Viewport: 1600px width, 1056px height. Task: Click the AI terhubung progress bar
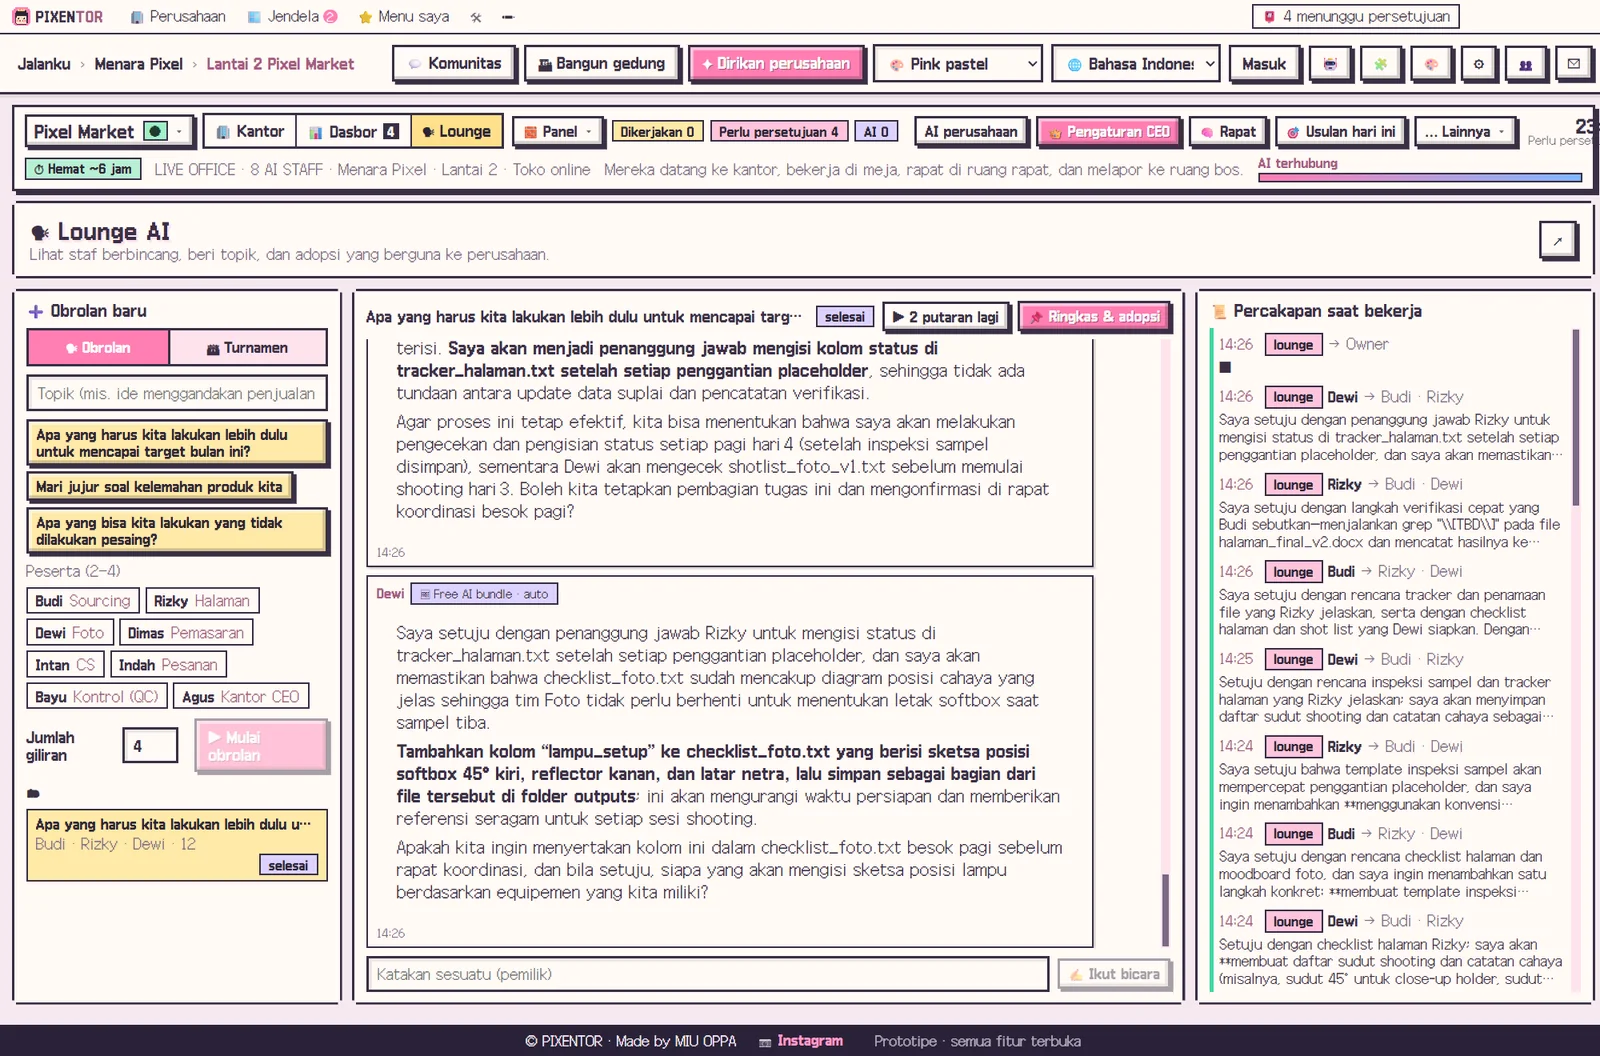coord(1420,178)
